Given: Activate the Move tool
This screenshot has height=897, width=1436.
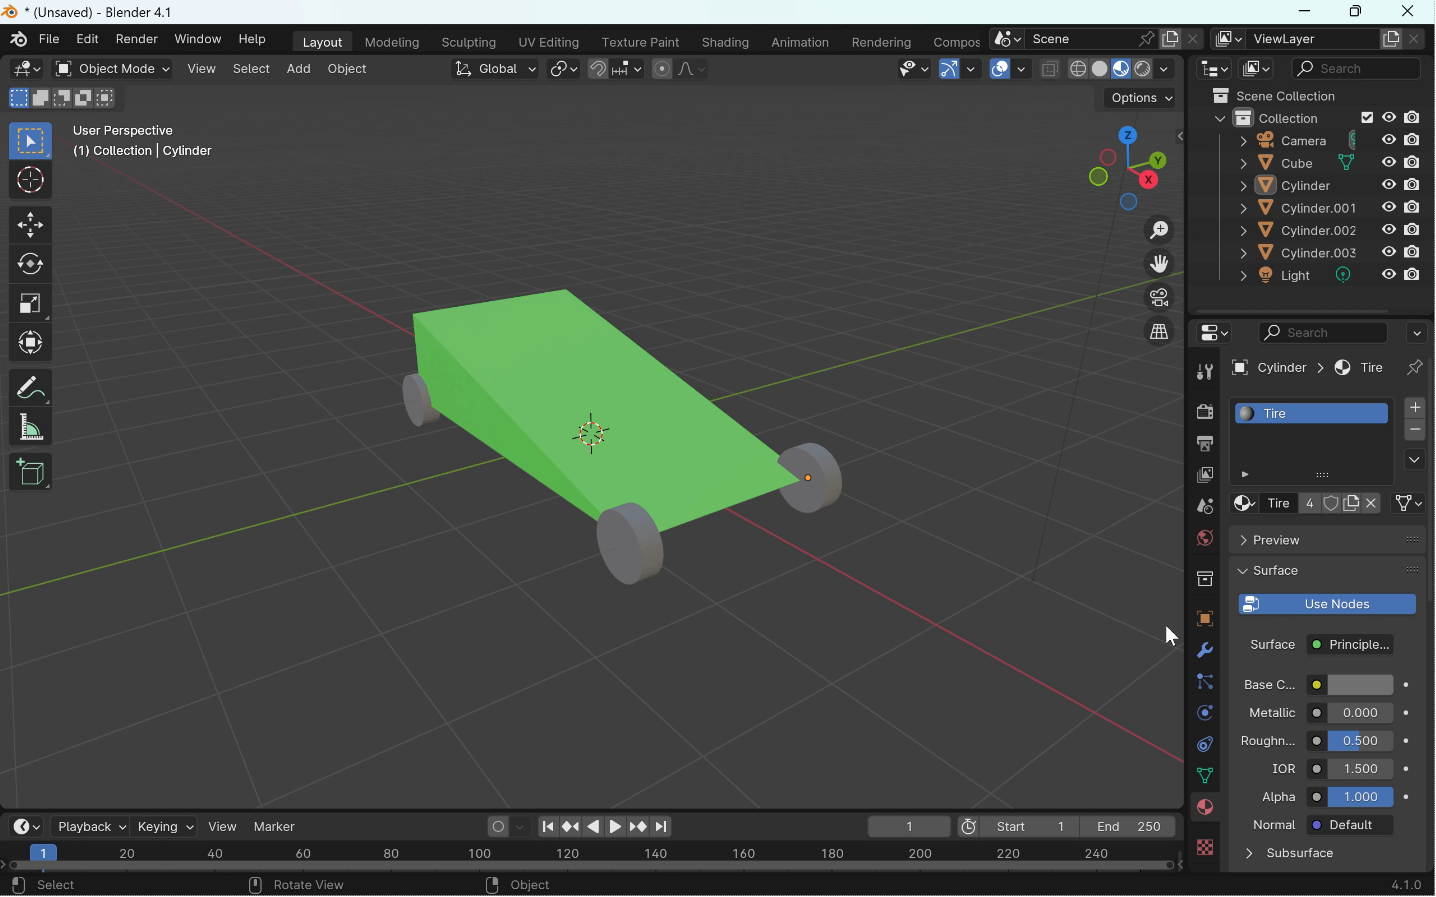Looking at the screenshot, I should pyautogui.click(x=30, y=226).
